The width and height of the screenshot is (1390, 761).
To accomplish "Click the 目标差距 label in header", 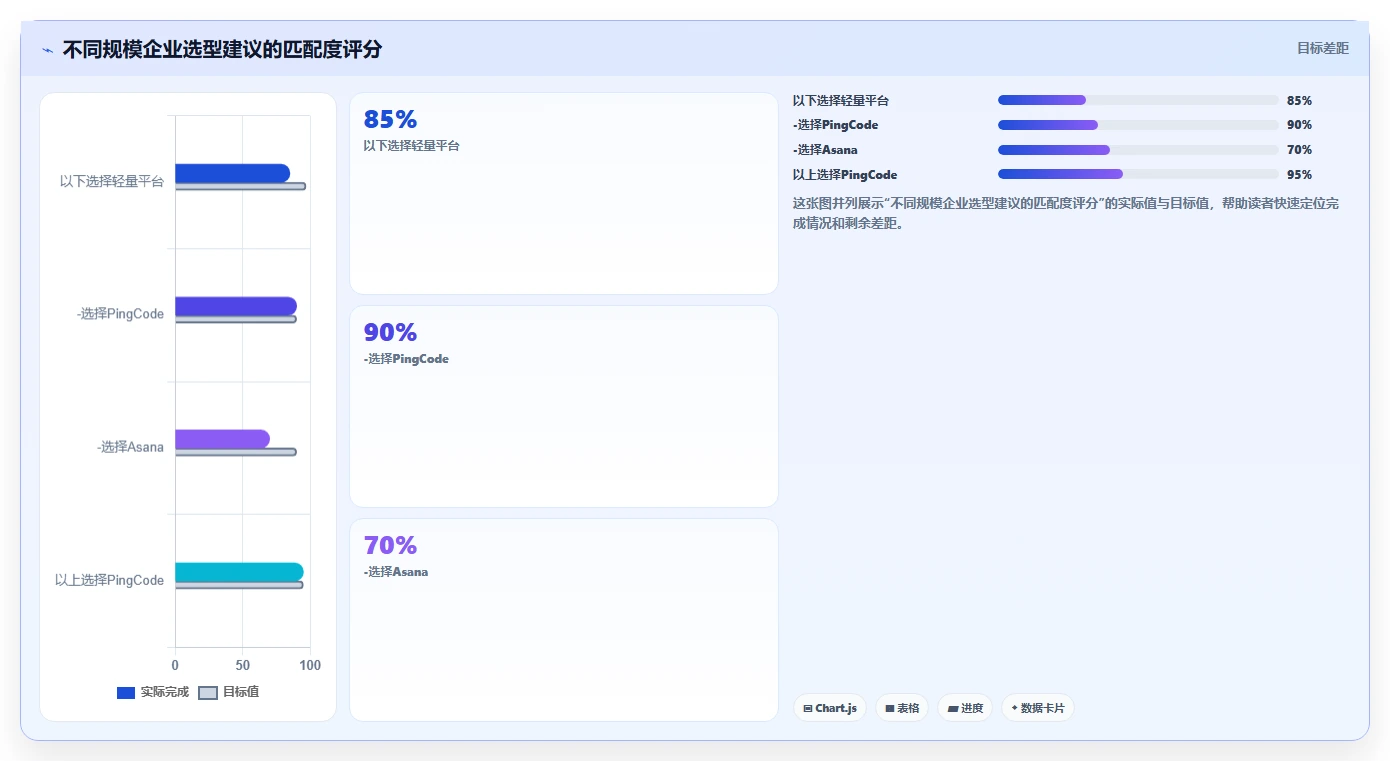I will coord(1322,48).
